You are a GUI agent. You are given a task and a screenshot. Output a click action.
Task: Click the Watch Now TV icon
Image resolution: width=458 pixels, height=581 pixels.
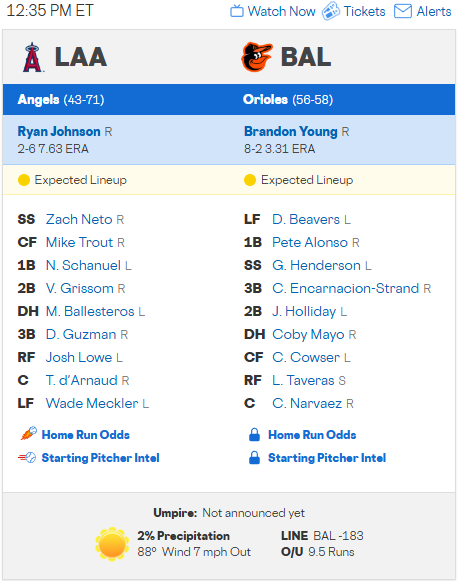click(236, 11)
